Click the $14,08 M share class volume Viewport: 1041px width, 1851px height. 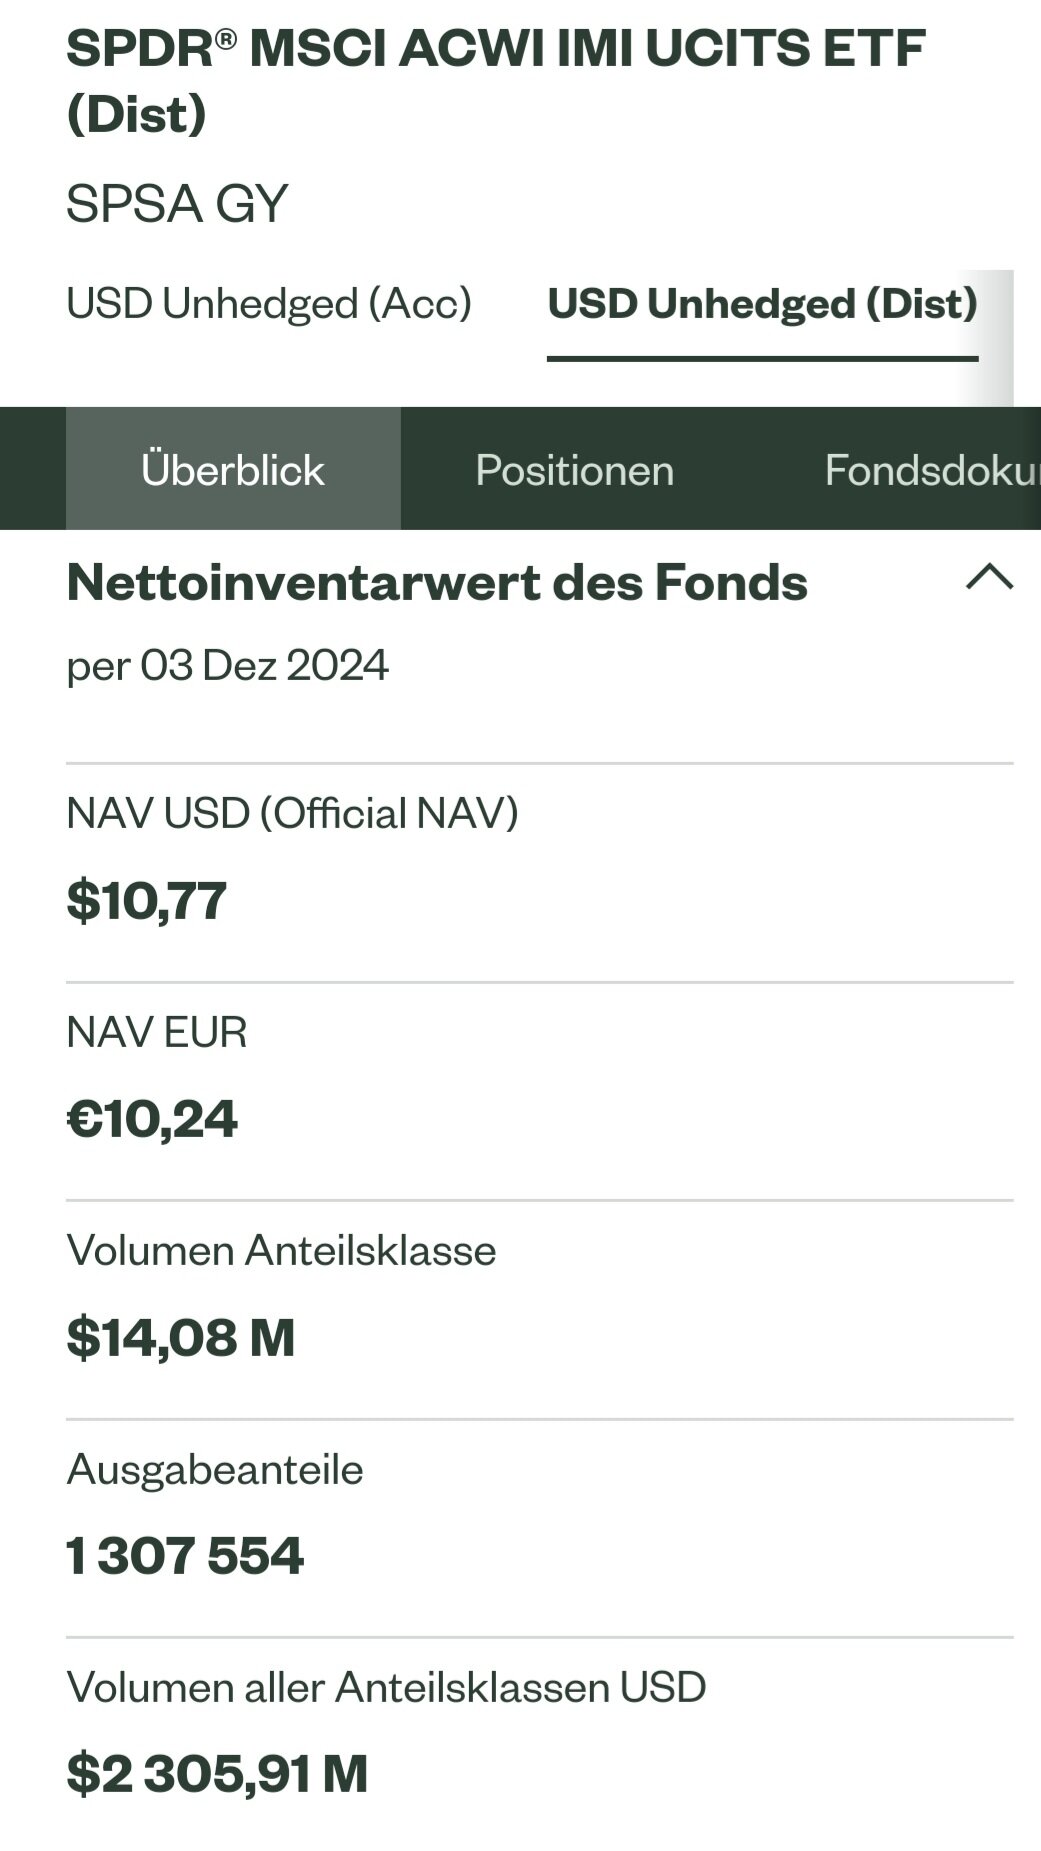click(x=181, y=1337)
